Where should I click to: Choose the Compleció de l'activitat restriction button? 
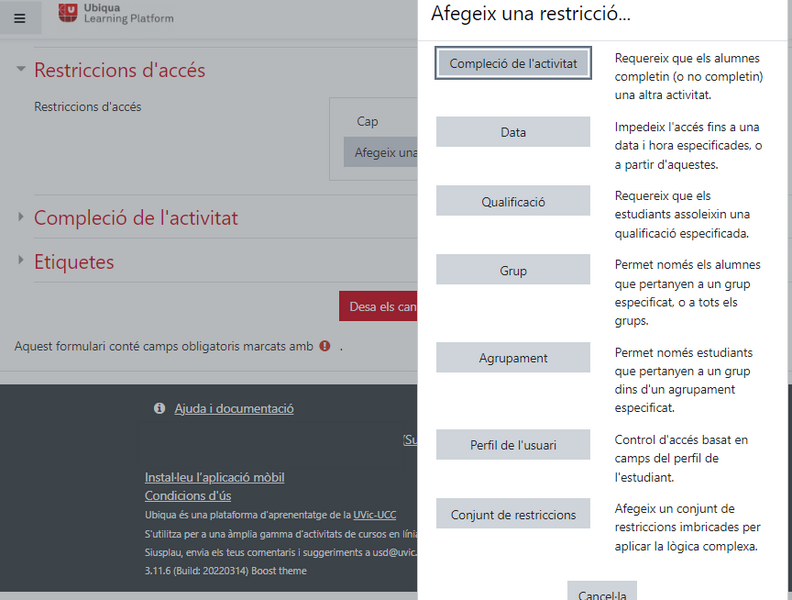(x=513, y=63)
